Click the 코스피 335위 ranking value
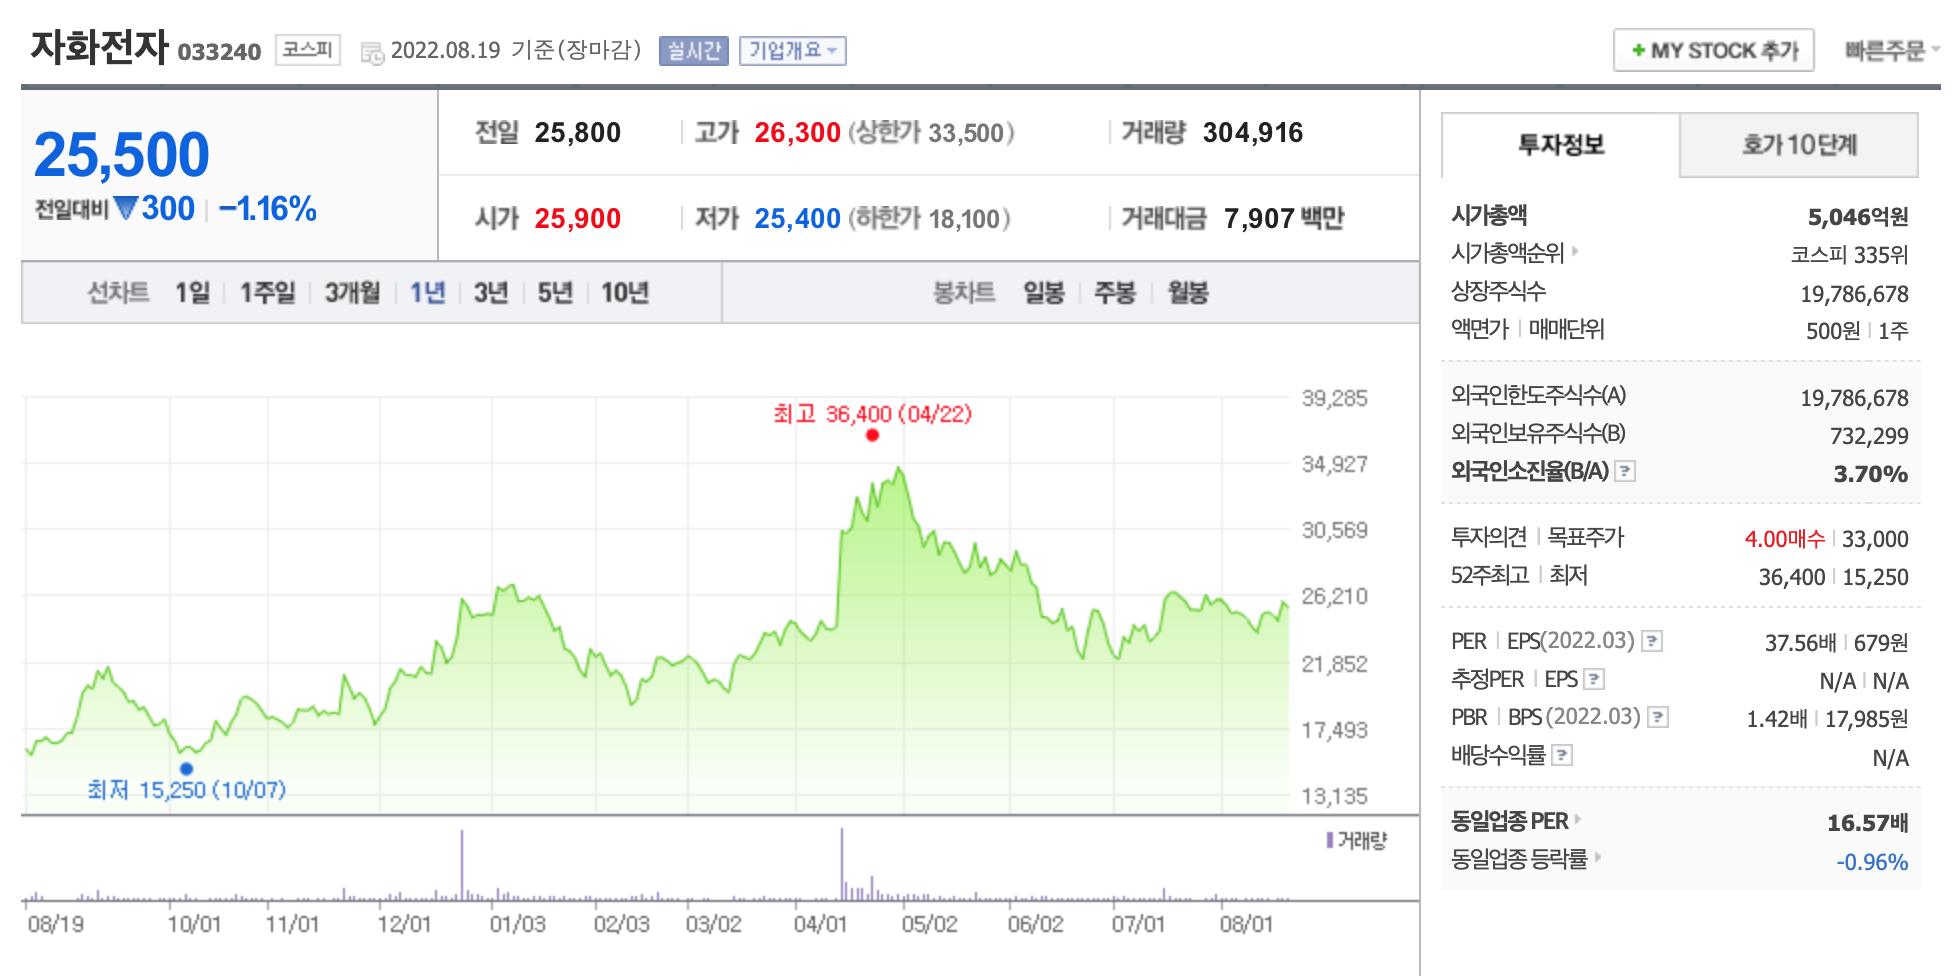 point(1849,255)
